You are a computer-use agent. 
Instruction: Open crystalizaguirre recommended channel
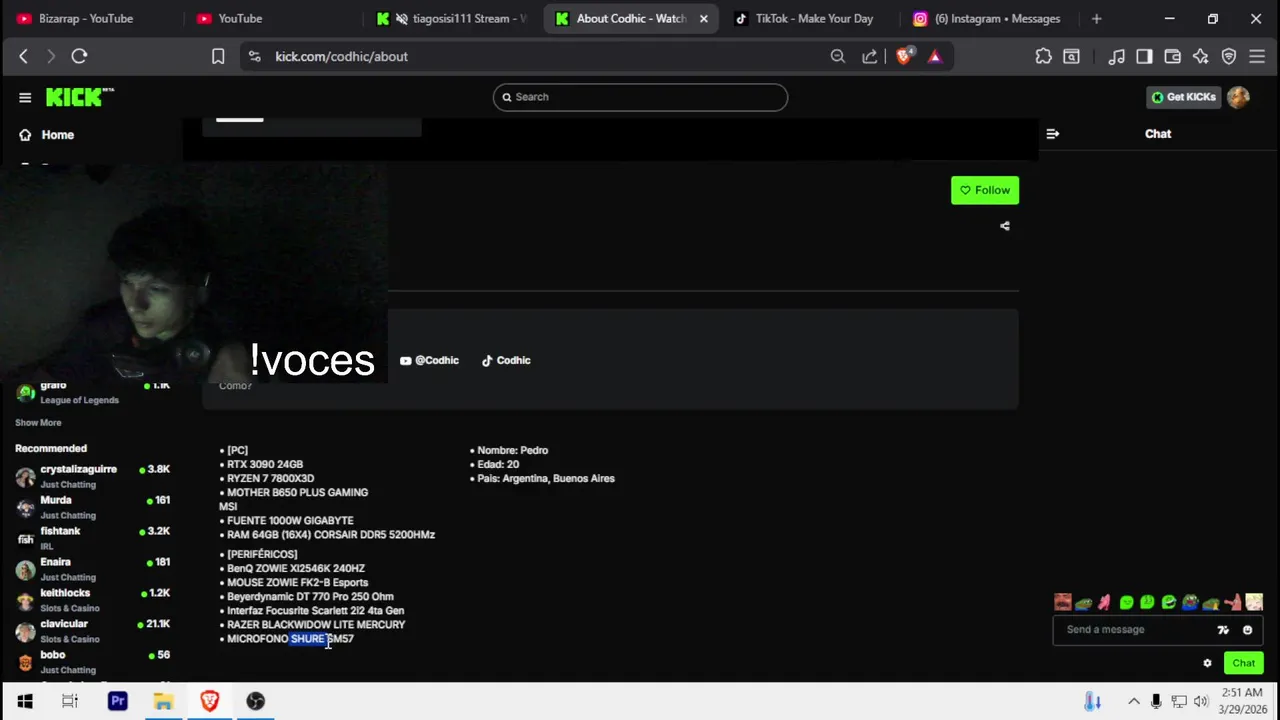pos(93,476)
